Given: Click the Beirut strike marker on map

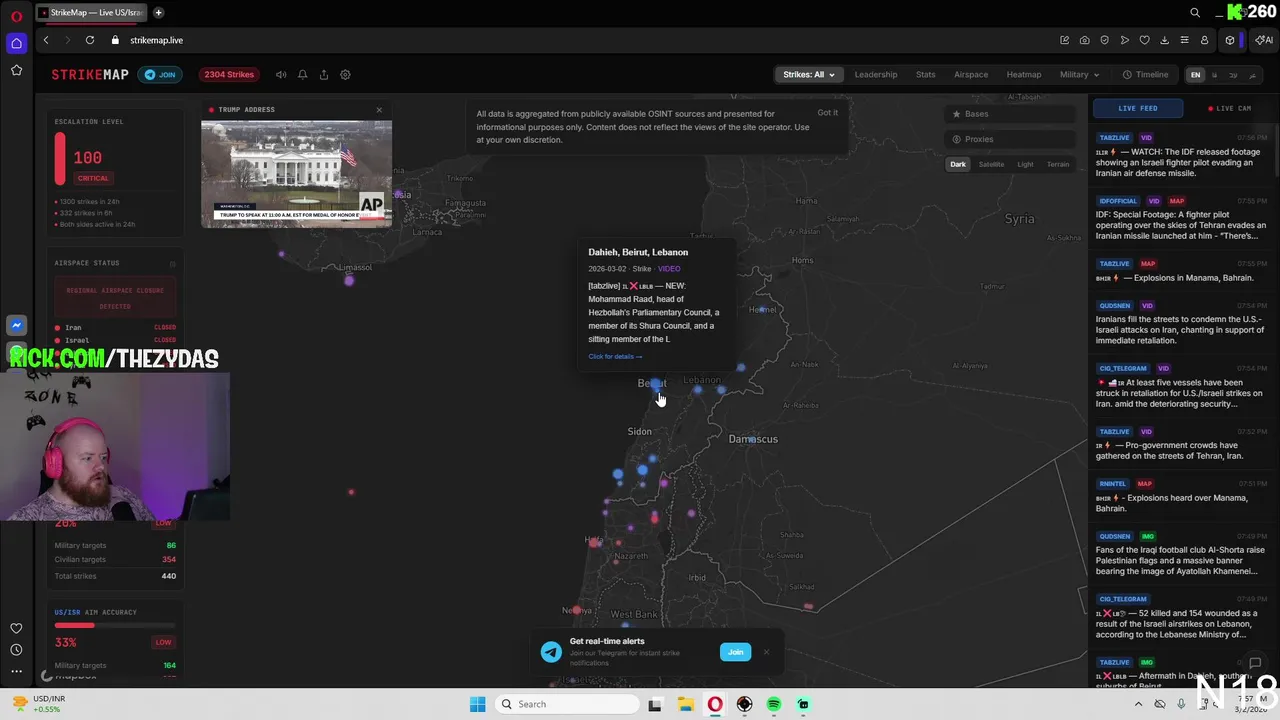Looking at the screenshot, I should click(x=655, y=384).
